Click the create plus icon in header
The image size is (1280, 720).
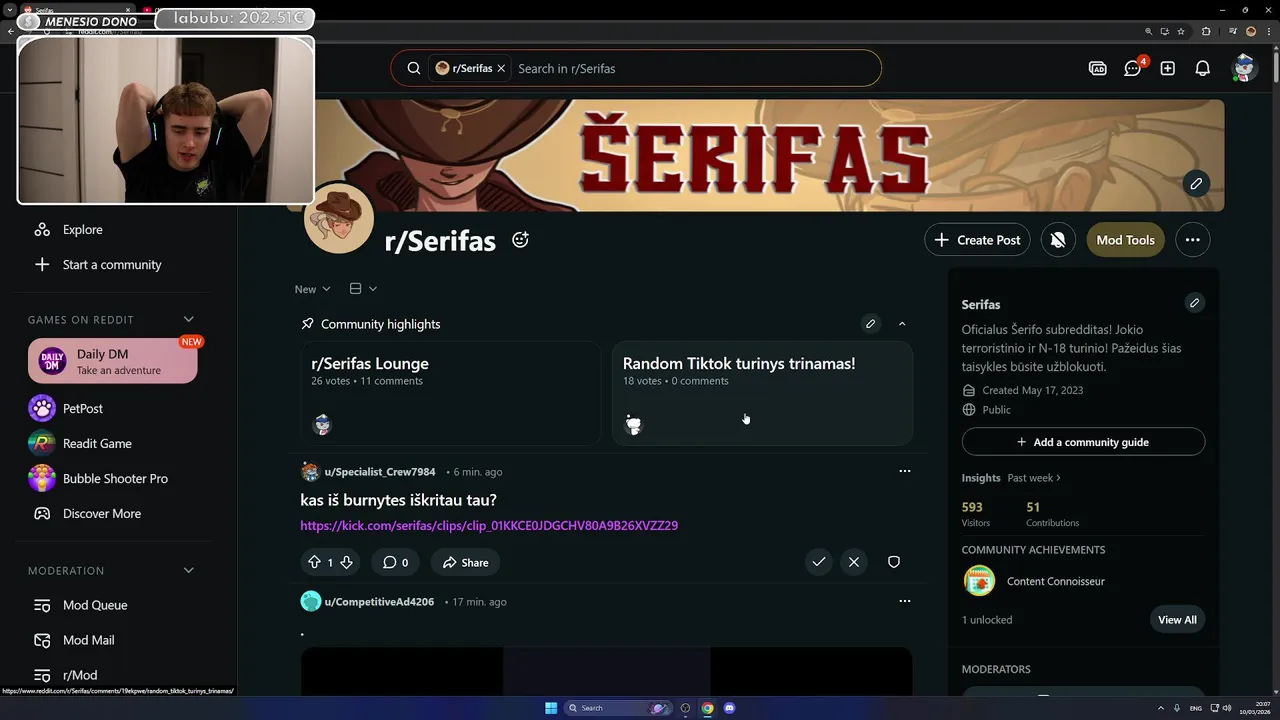[x=1168, y=68]
